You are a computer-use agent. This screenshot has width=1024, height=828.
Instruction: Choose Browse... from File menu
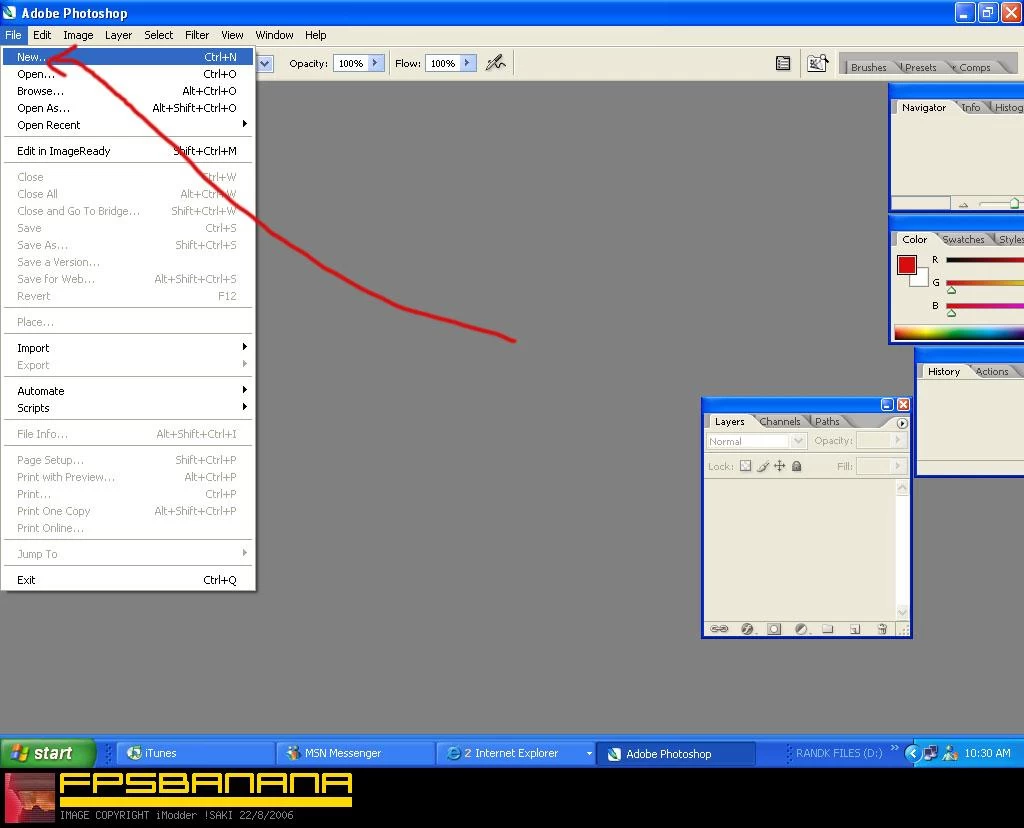pyautogui.click(x=128, y=91)
